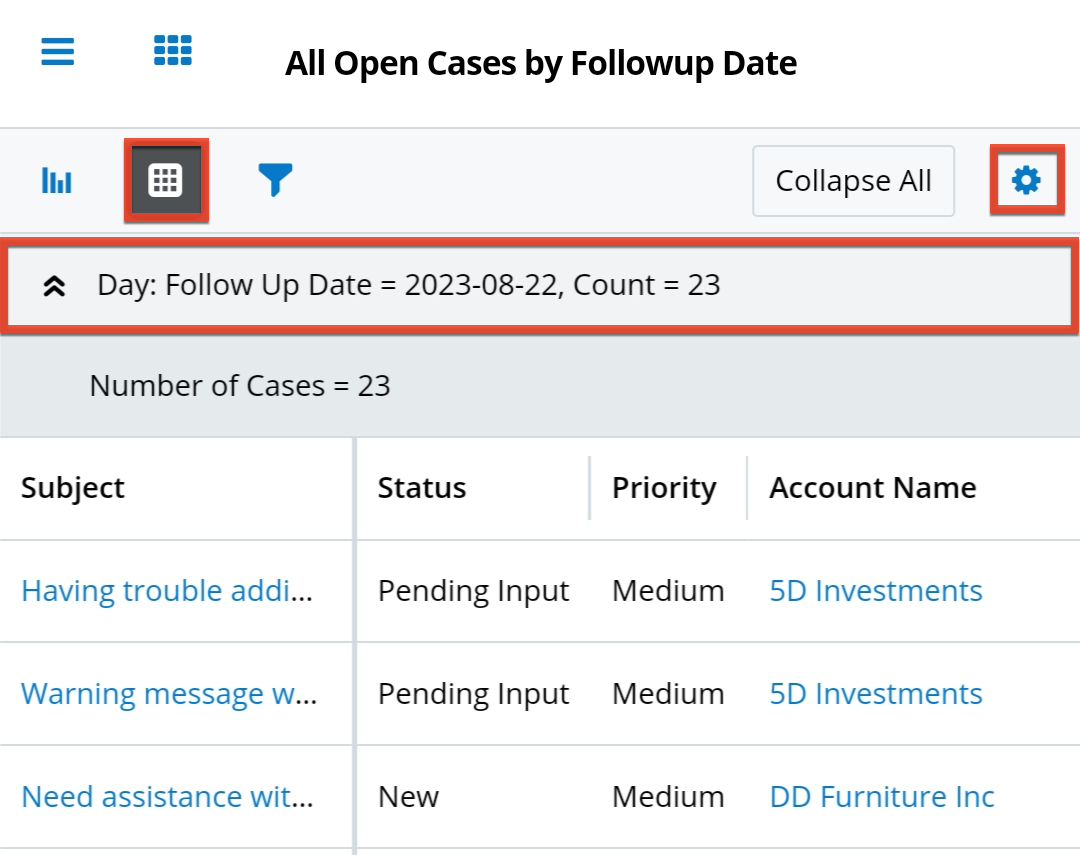Screen dimensions: 1080x855
Task: Click the Collapse All button
Action: 853,181
